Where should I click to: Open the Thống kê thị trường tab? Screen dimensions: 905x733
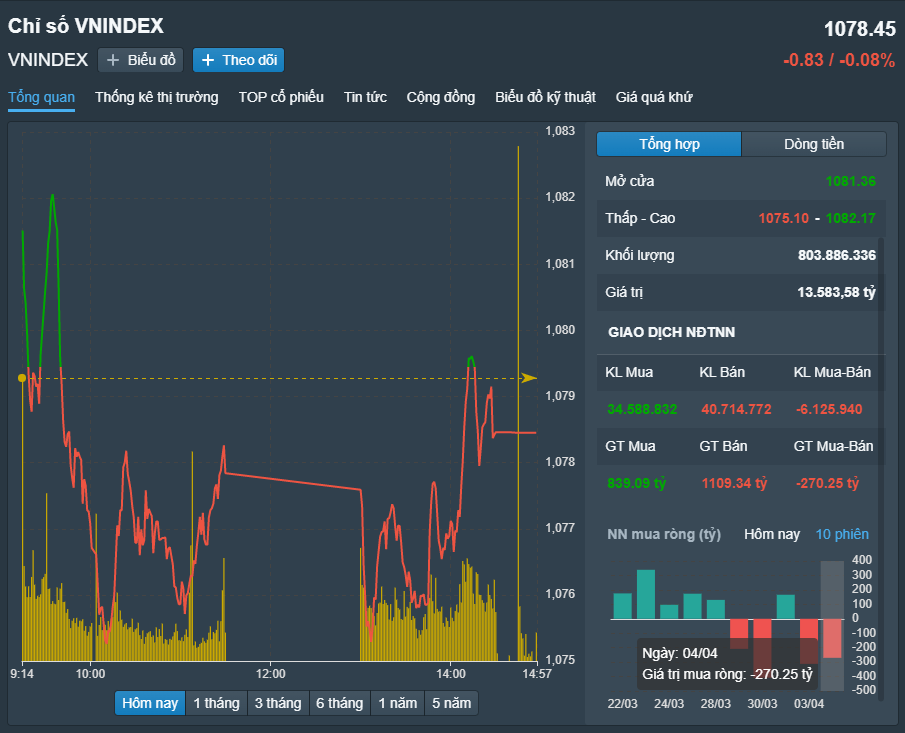[x=157, y=97]
